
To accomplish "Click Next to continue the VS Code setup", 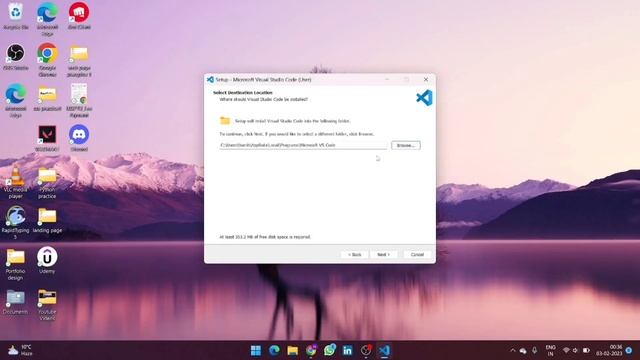I will (x=383, y=254).
